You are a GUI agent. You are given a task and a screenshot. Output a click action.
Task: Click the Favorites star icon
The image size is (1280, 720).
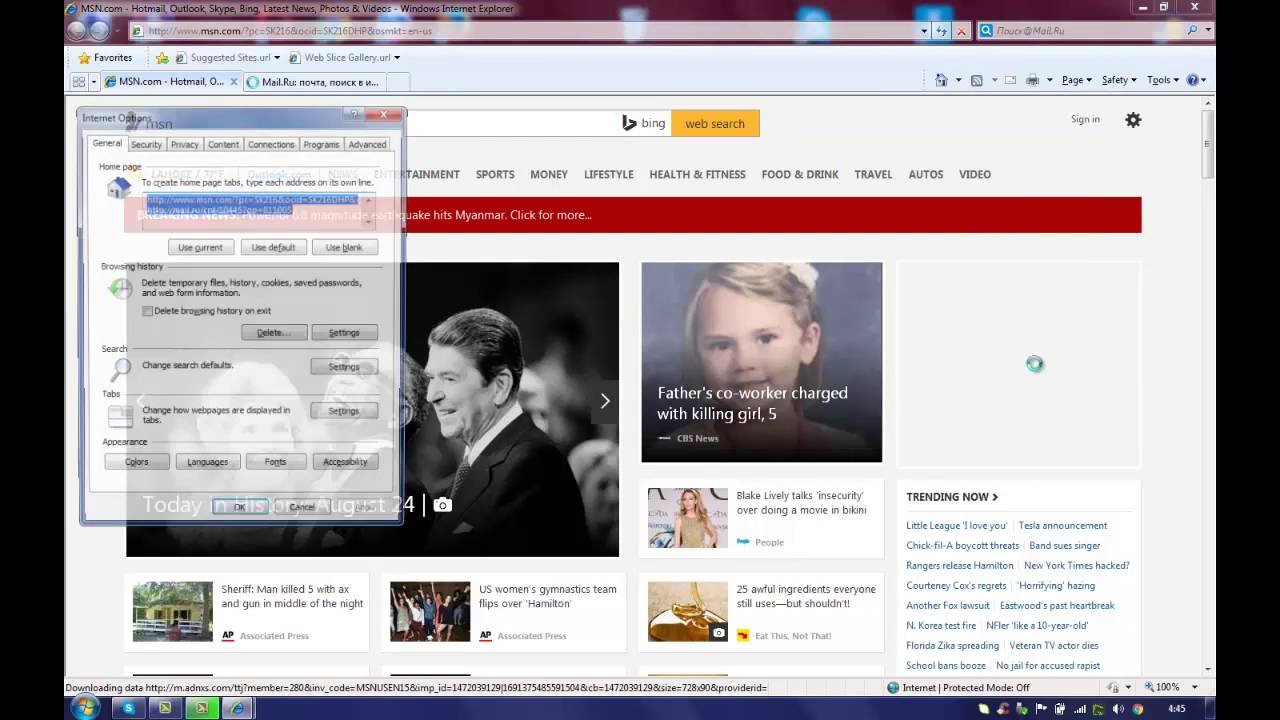pyautogui.click(x=84, y=58)
